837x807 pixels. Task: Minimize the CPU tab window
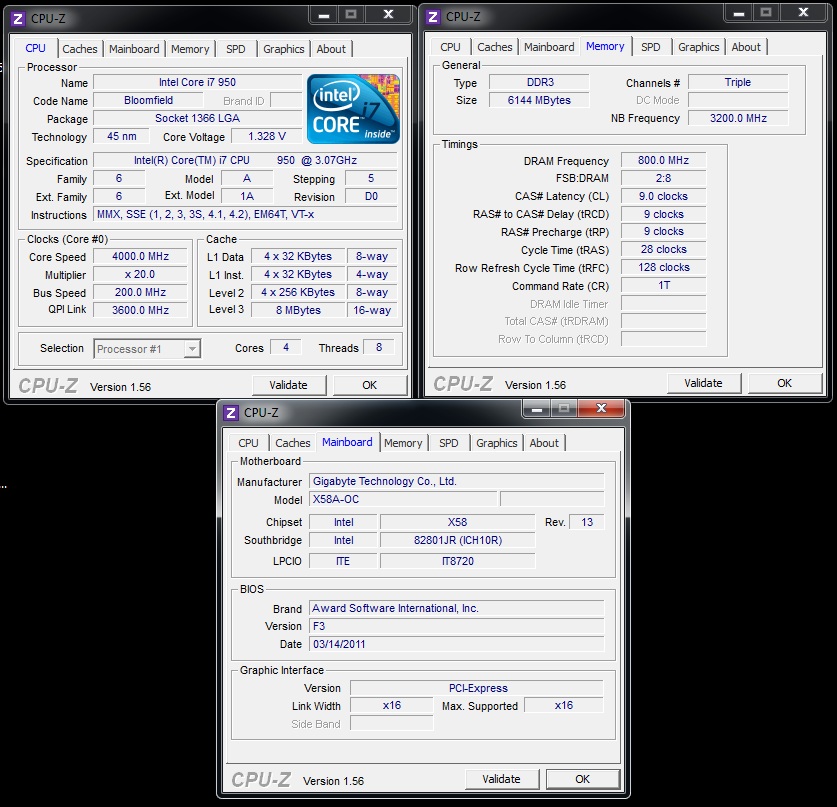tap(323, 15)
